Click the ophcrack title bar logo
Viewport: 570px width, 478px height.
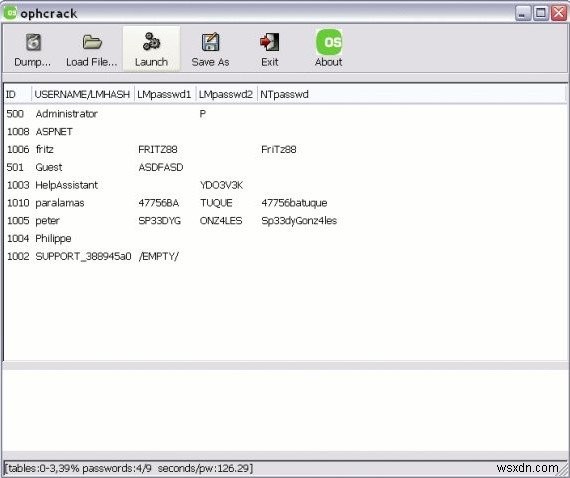(x=10, y=13)
